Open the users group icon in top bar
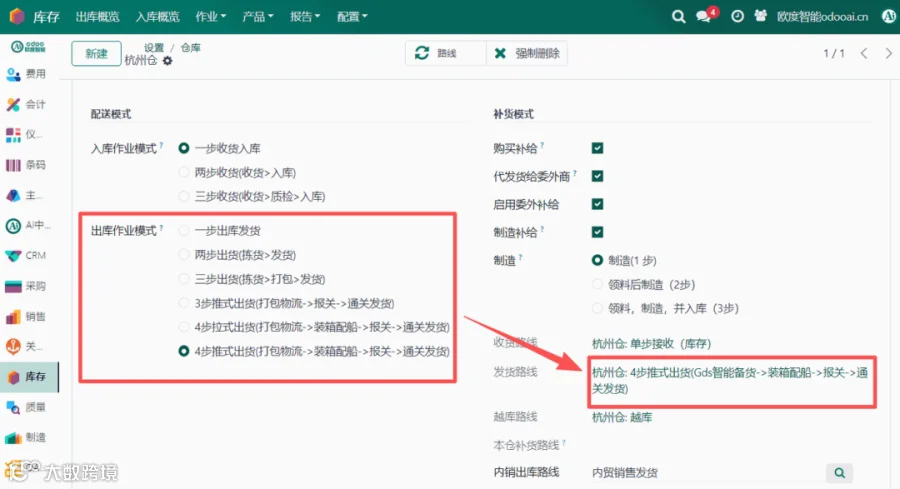Image resolution: width=900 pixels, height=489 pixels. pyautogui.click(x=761, y=16)
